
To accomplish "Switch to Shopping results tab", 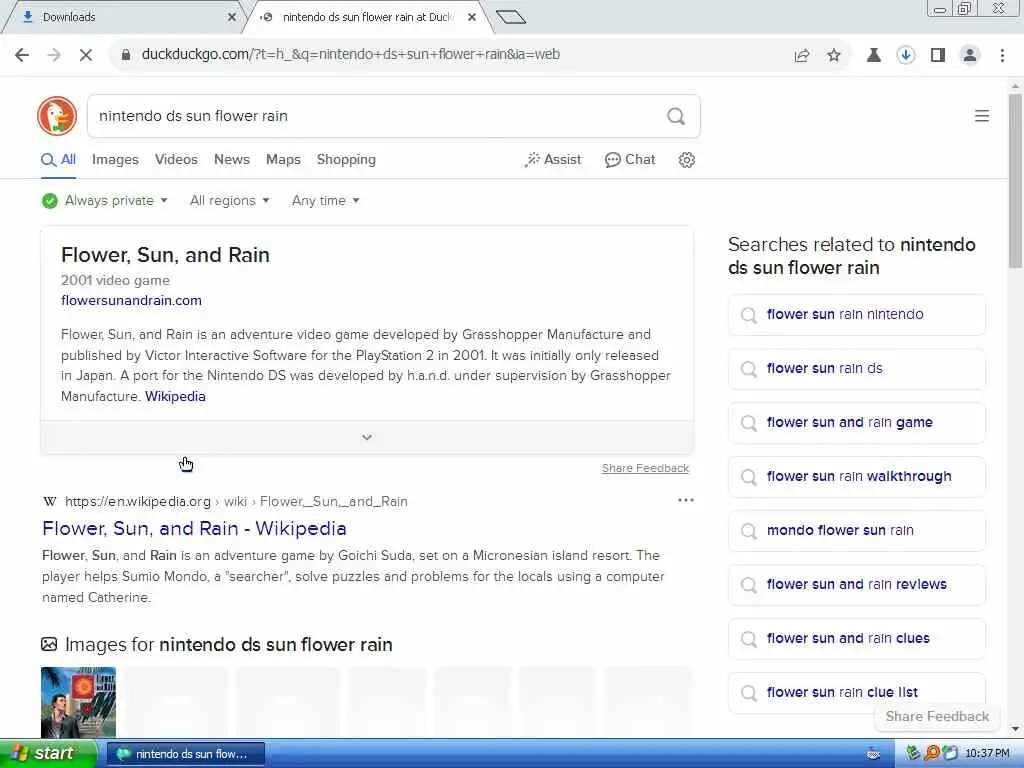I will pos(346,160).
